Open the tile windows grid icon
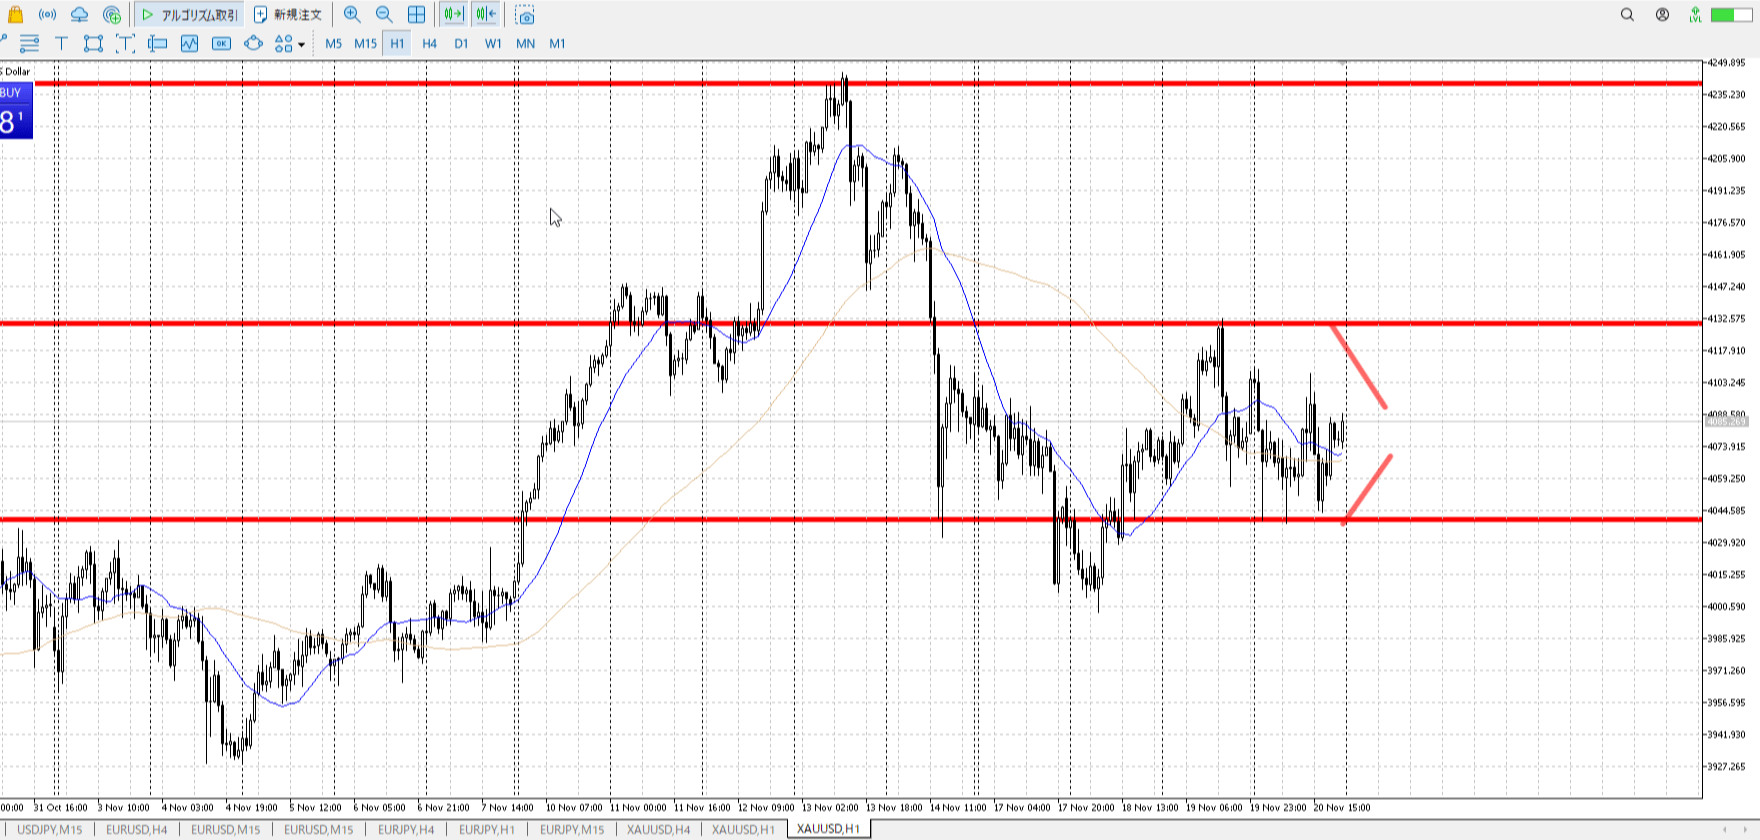This screenshot has width=1760, height=840. tap(416, 14)
